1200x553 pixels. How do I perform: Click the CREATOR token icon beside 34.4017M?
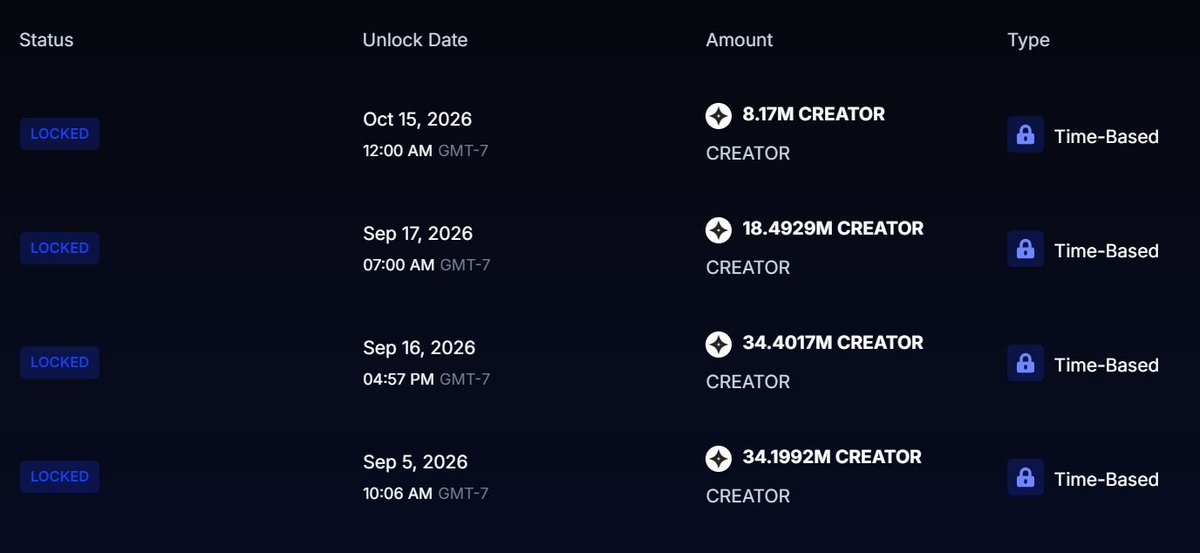click(718, 344)
